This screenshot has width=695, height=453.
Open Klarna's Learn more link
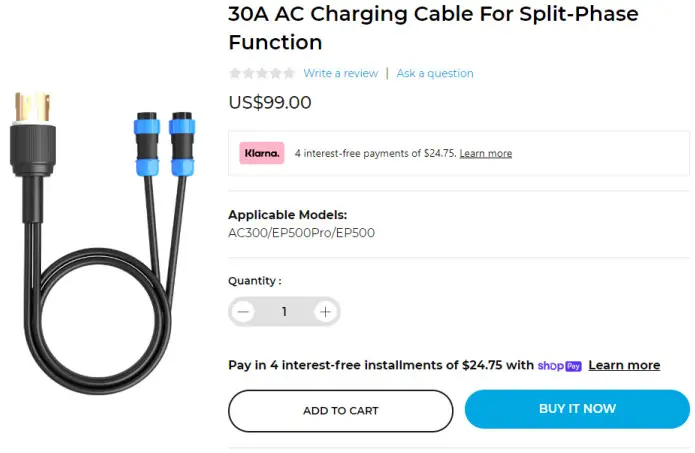[486, 154]
